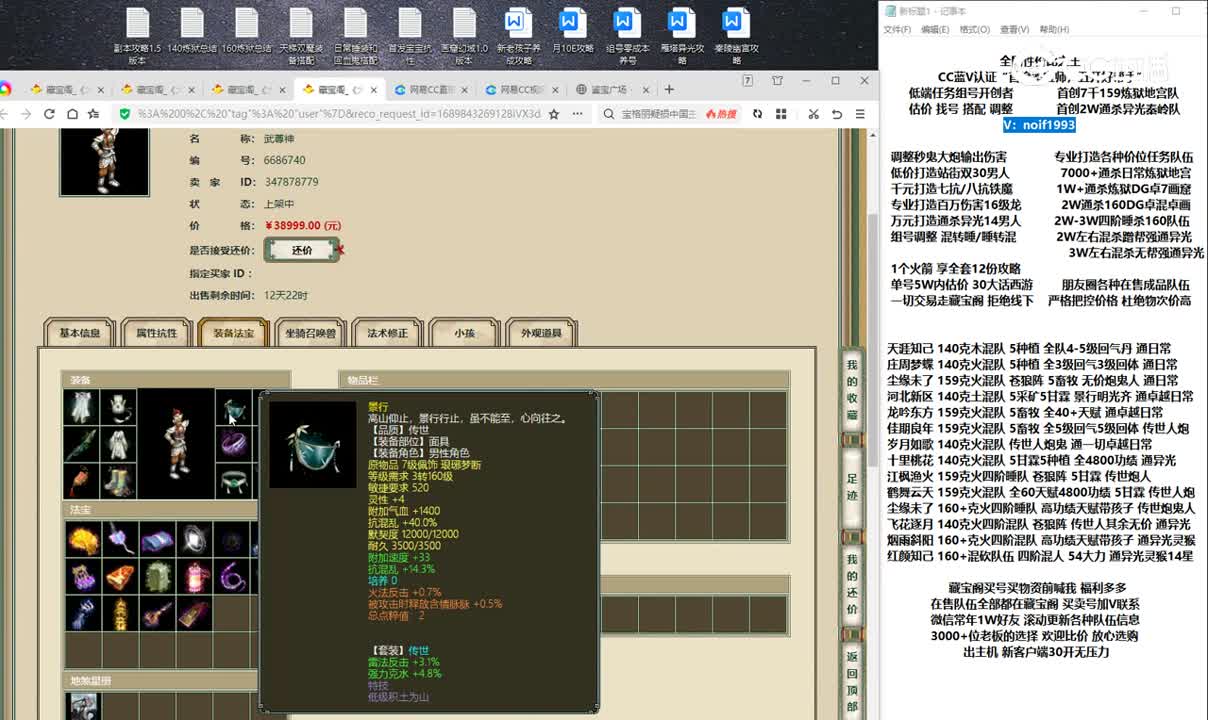Open the Notepad 文件(F) menu
The width and height of the screenshot is (1208, 720).
click(x=897, y=30)
